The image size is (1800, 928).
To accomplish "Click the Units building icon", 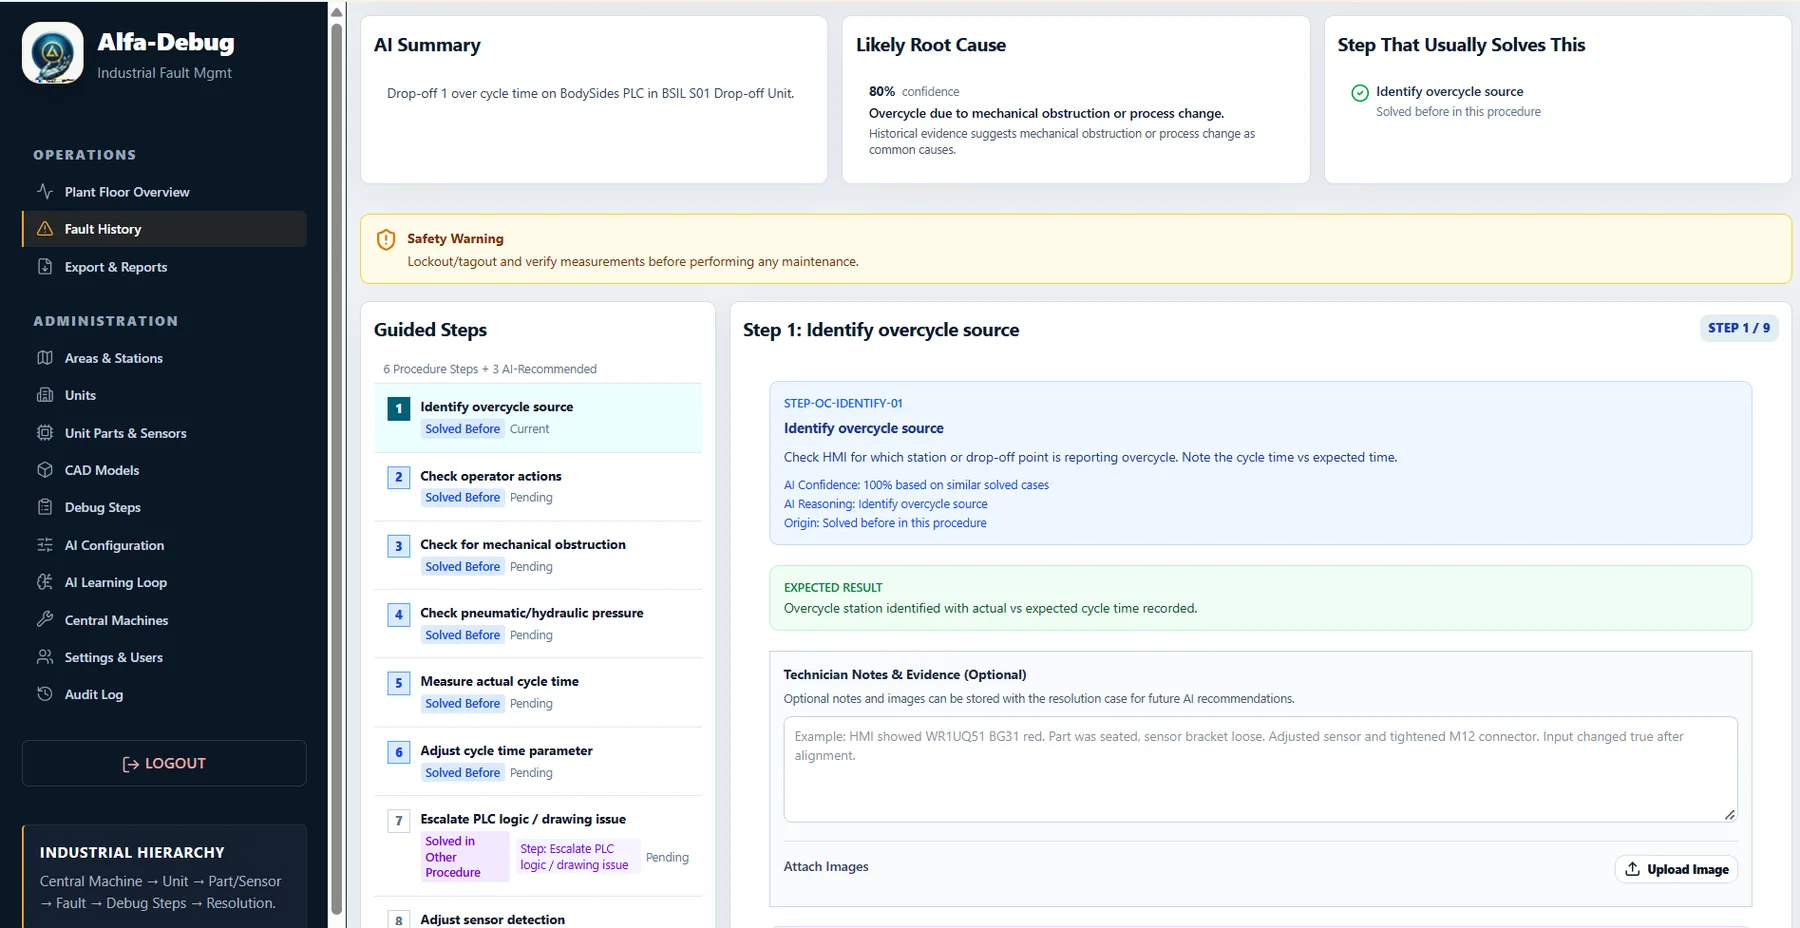I will [x=45, y=395].
